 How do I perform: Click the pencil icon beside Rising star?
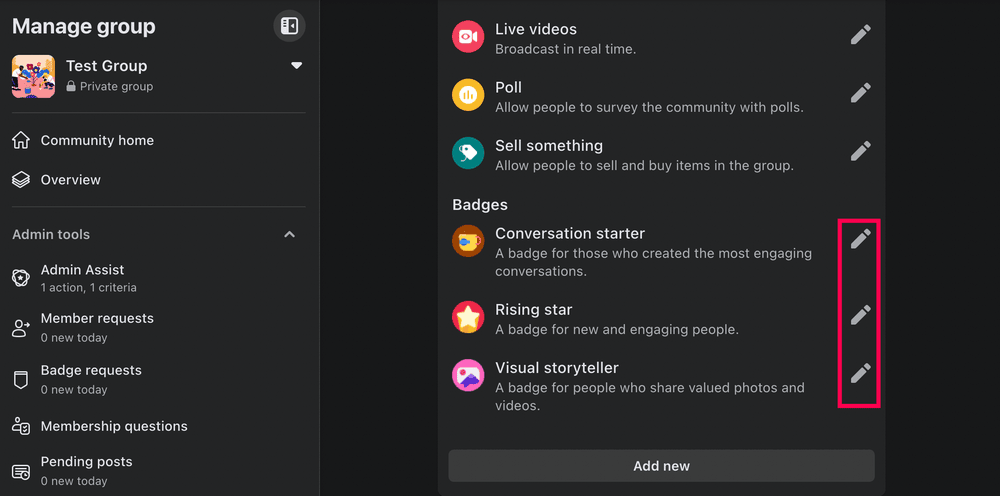tap(860, 315)
